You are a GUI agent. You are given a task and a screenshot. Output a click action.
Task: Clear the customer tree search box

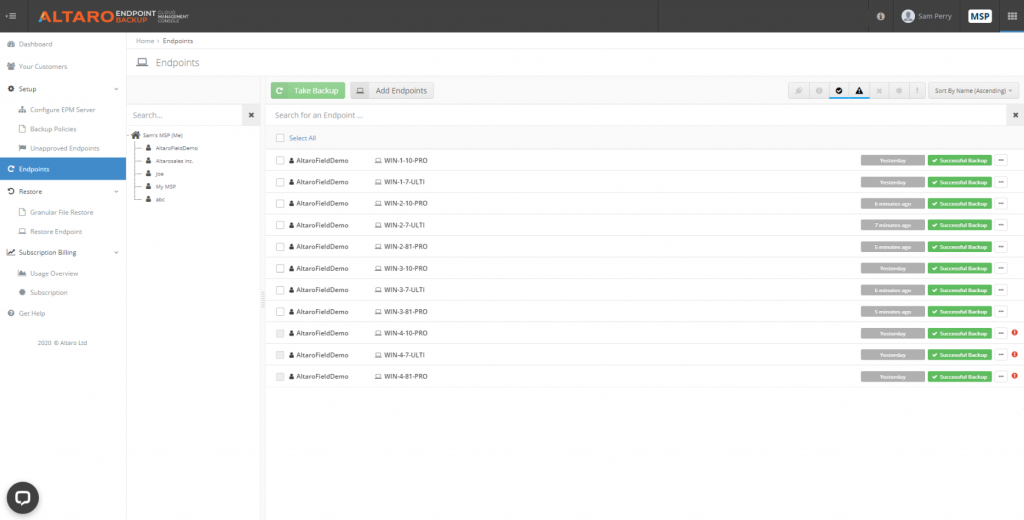coord(251,115)
